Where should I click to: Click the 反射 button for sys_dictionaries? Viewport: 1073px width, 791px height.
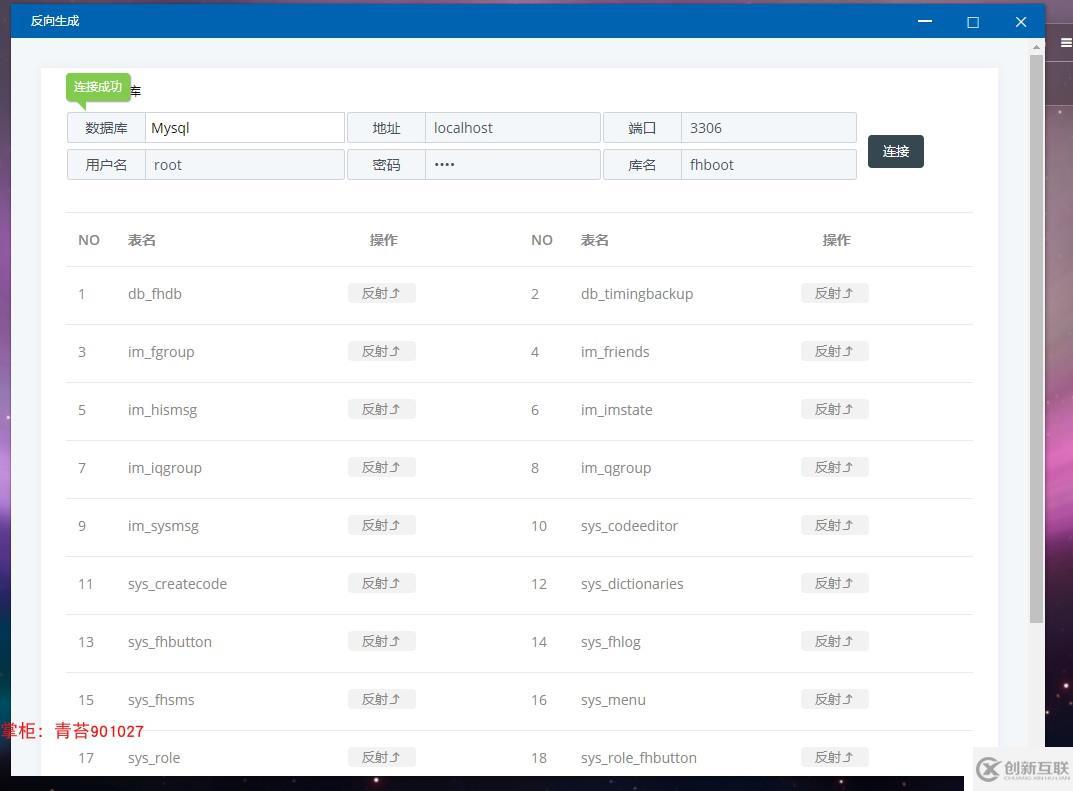[x=834, y=584]
